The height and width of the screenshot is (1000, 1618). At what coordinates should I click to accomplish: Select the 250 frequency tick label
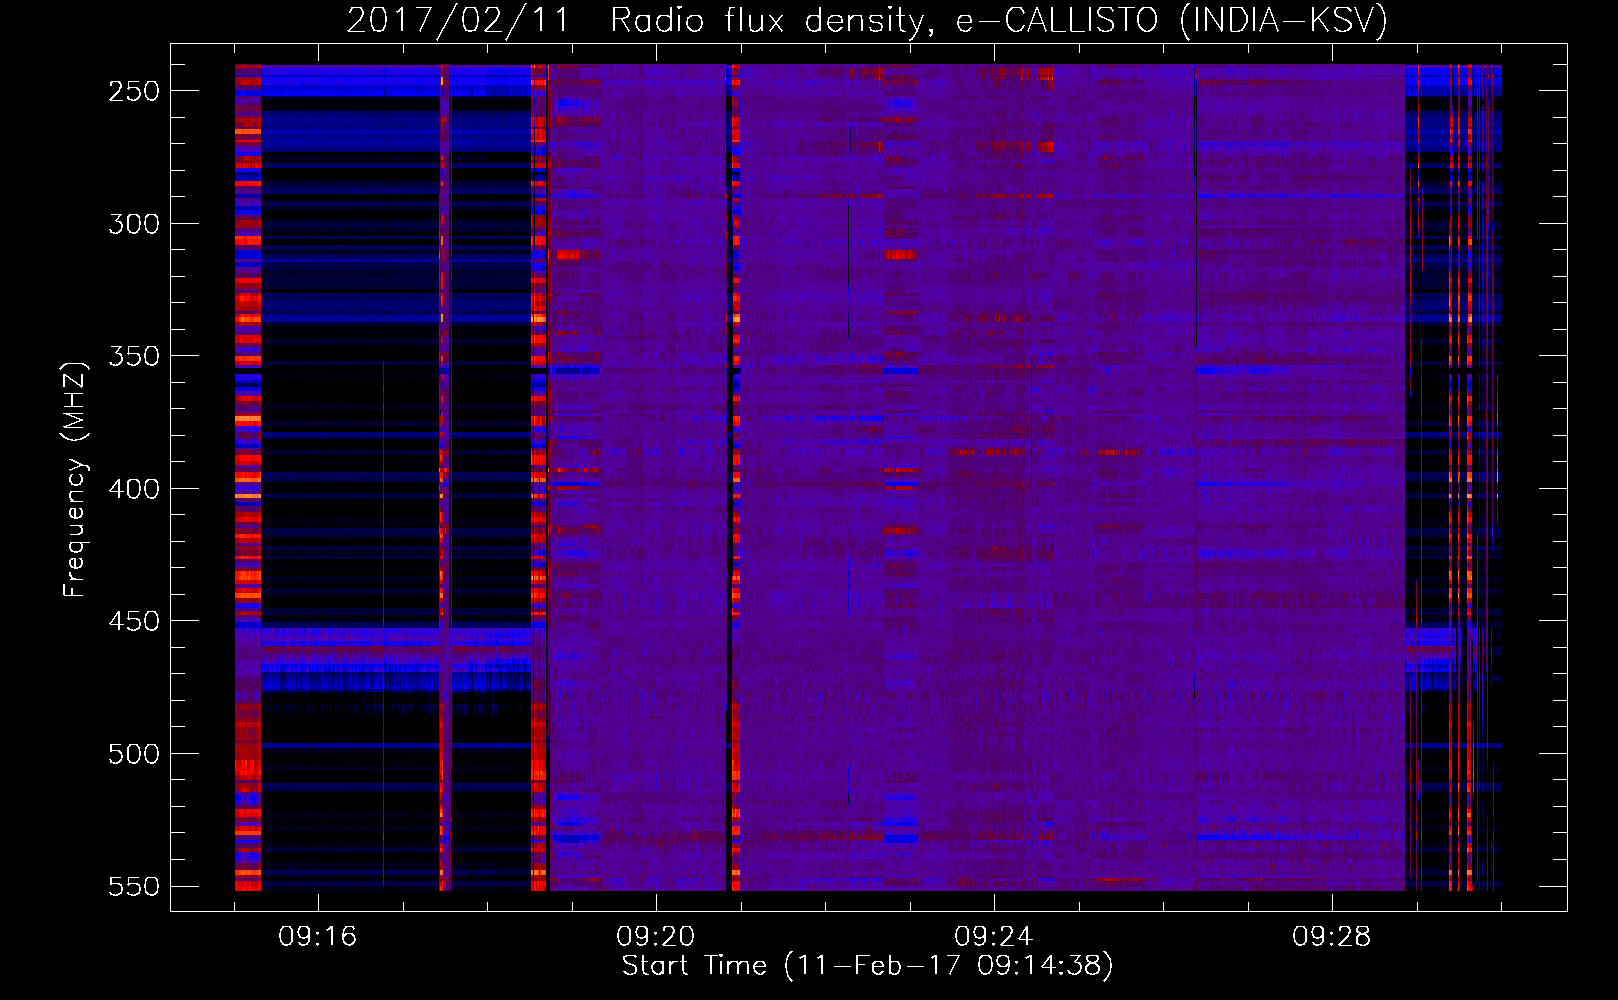(x=134, y=91)
